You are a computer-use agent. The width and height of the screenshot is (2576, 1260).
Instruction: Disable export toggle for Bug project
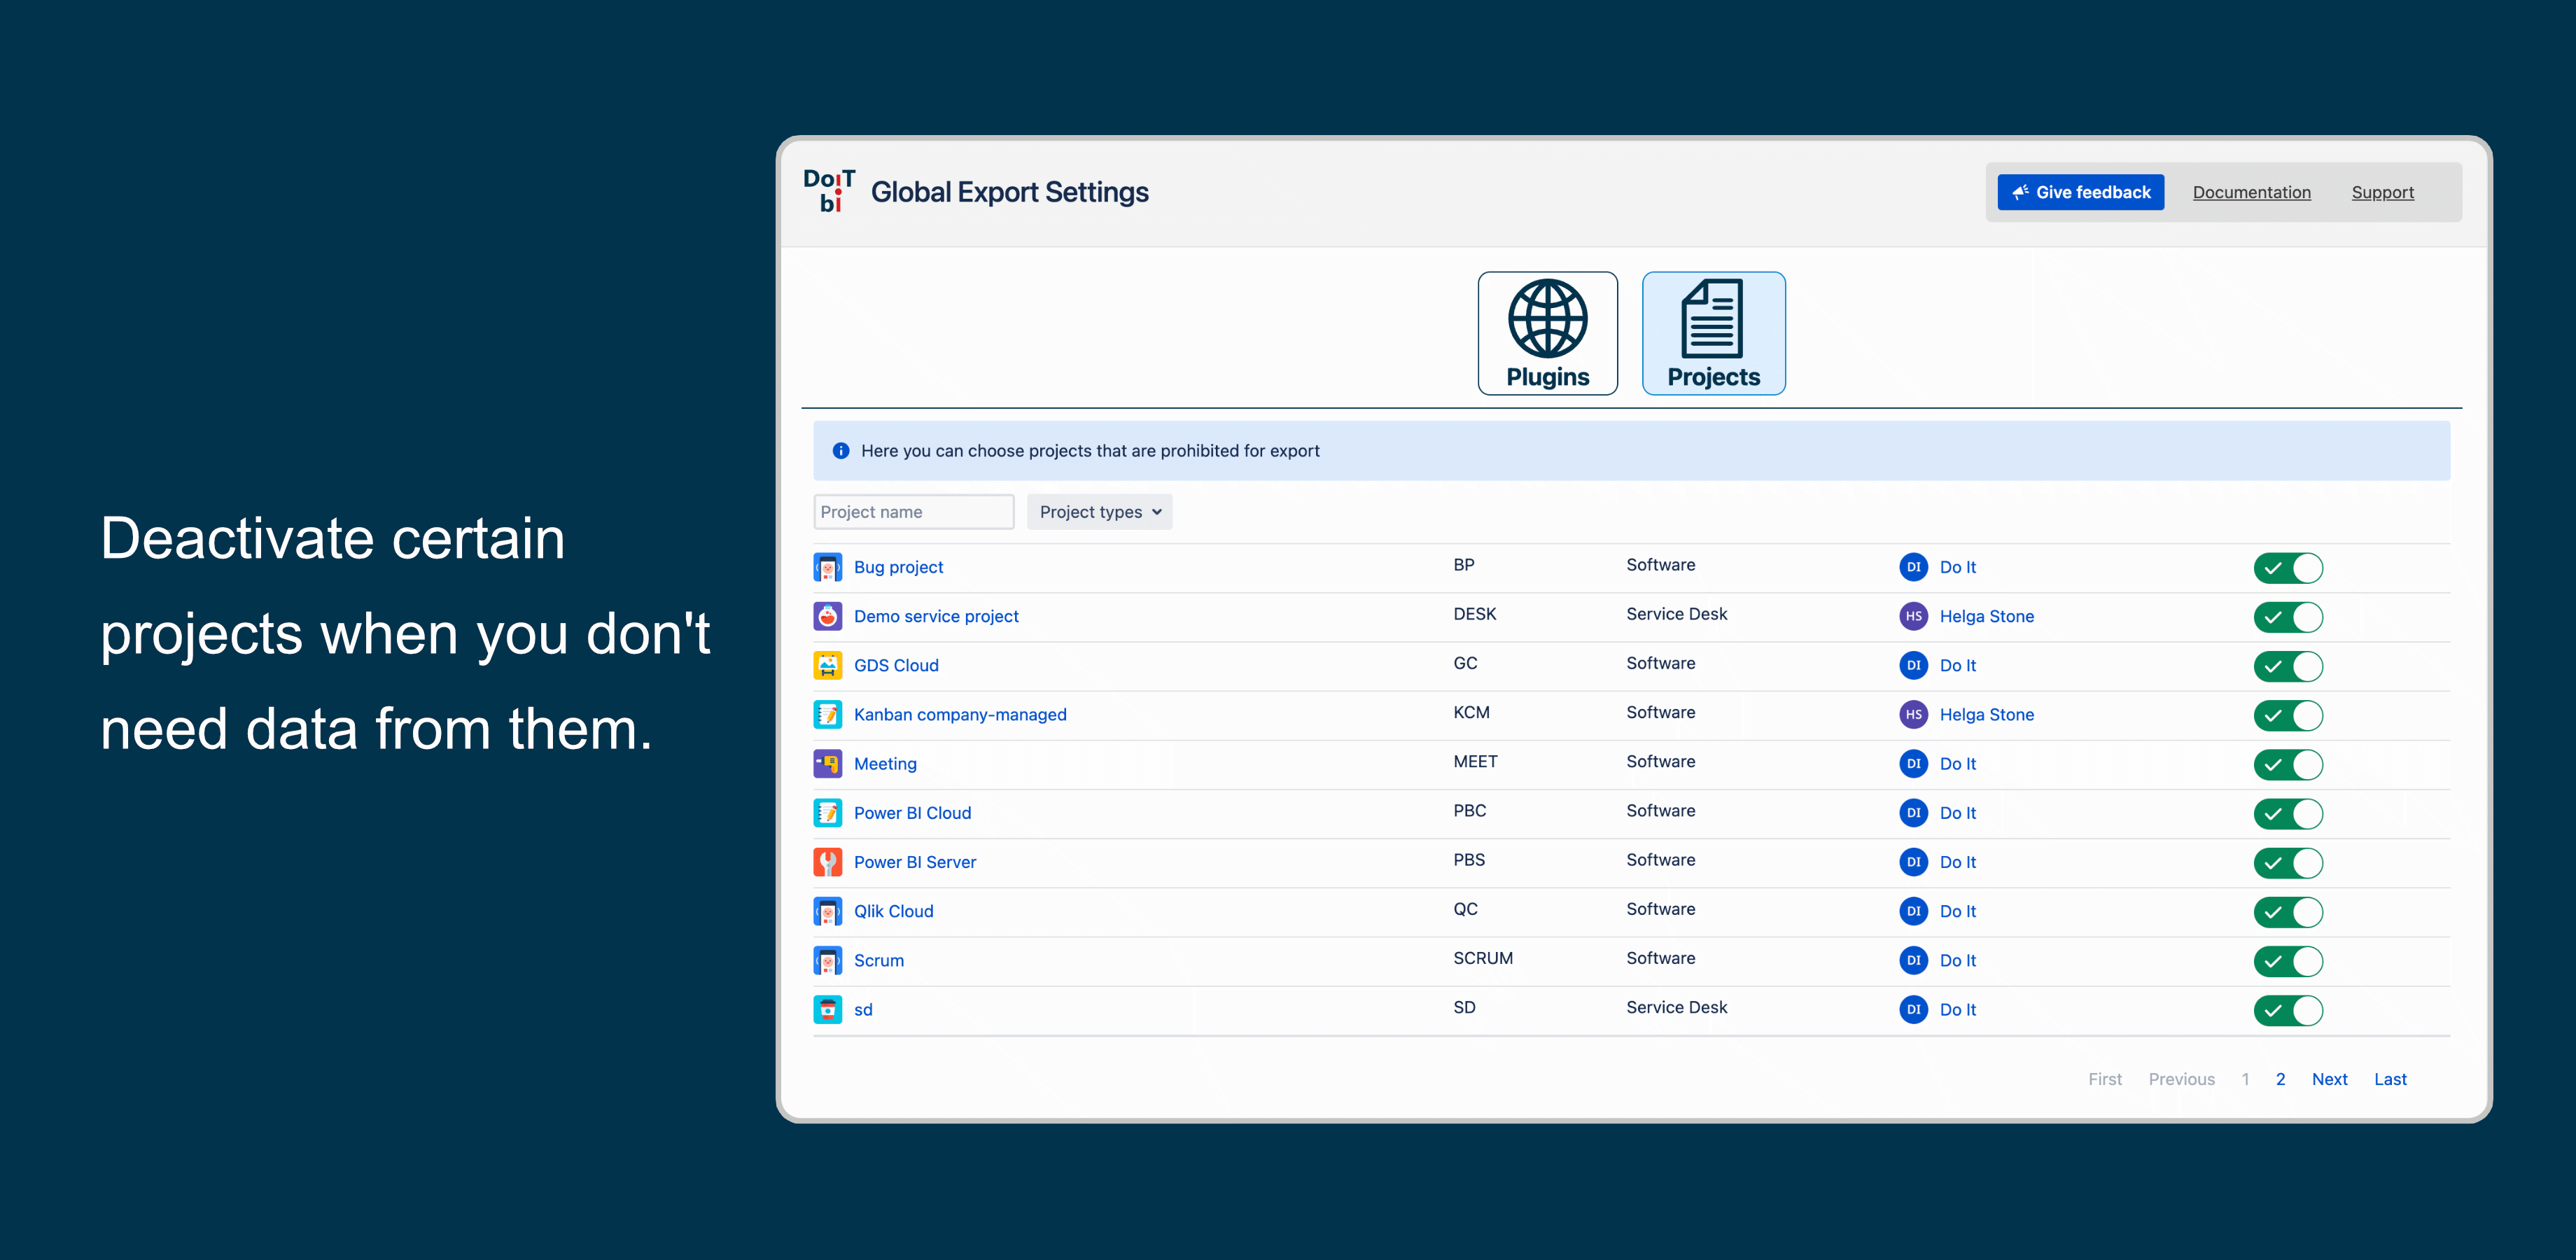[2287, 568]
